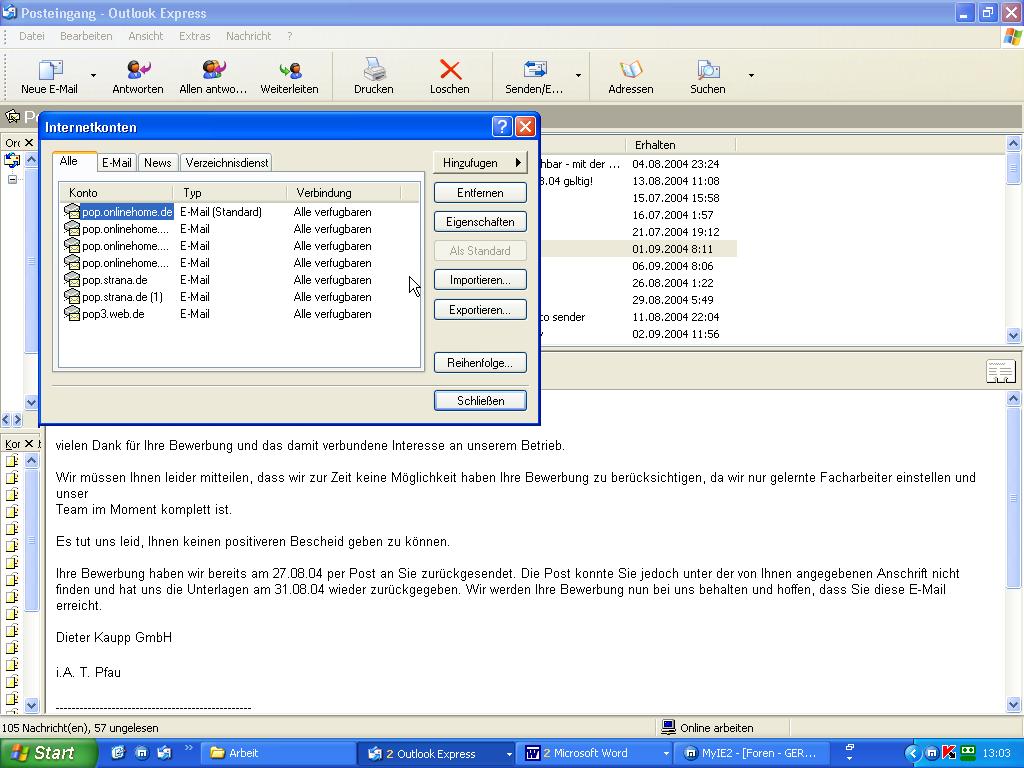Click the Allen antworten reply-all icon
This screenshot has height=768, width=1024.
(x=214, y=70)
